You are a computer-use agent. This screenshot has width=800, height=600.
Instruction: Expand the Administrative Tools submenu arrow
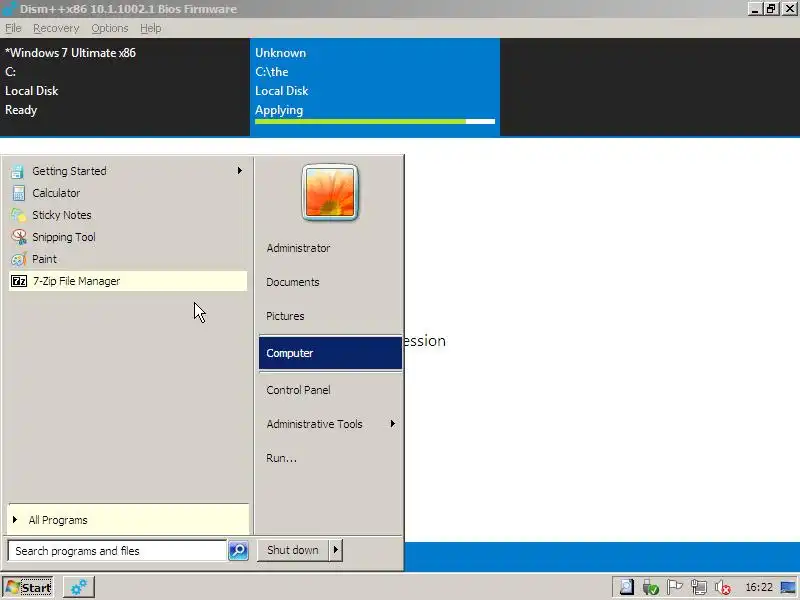(x=392, y=423)
